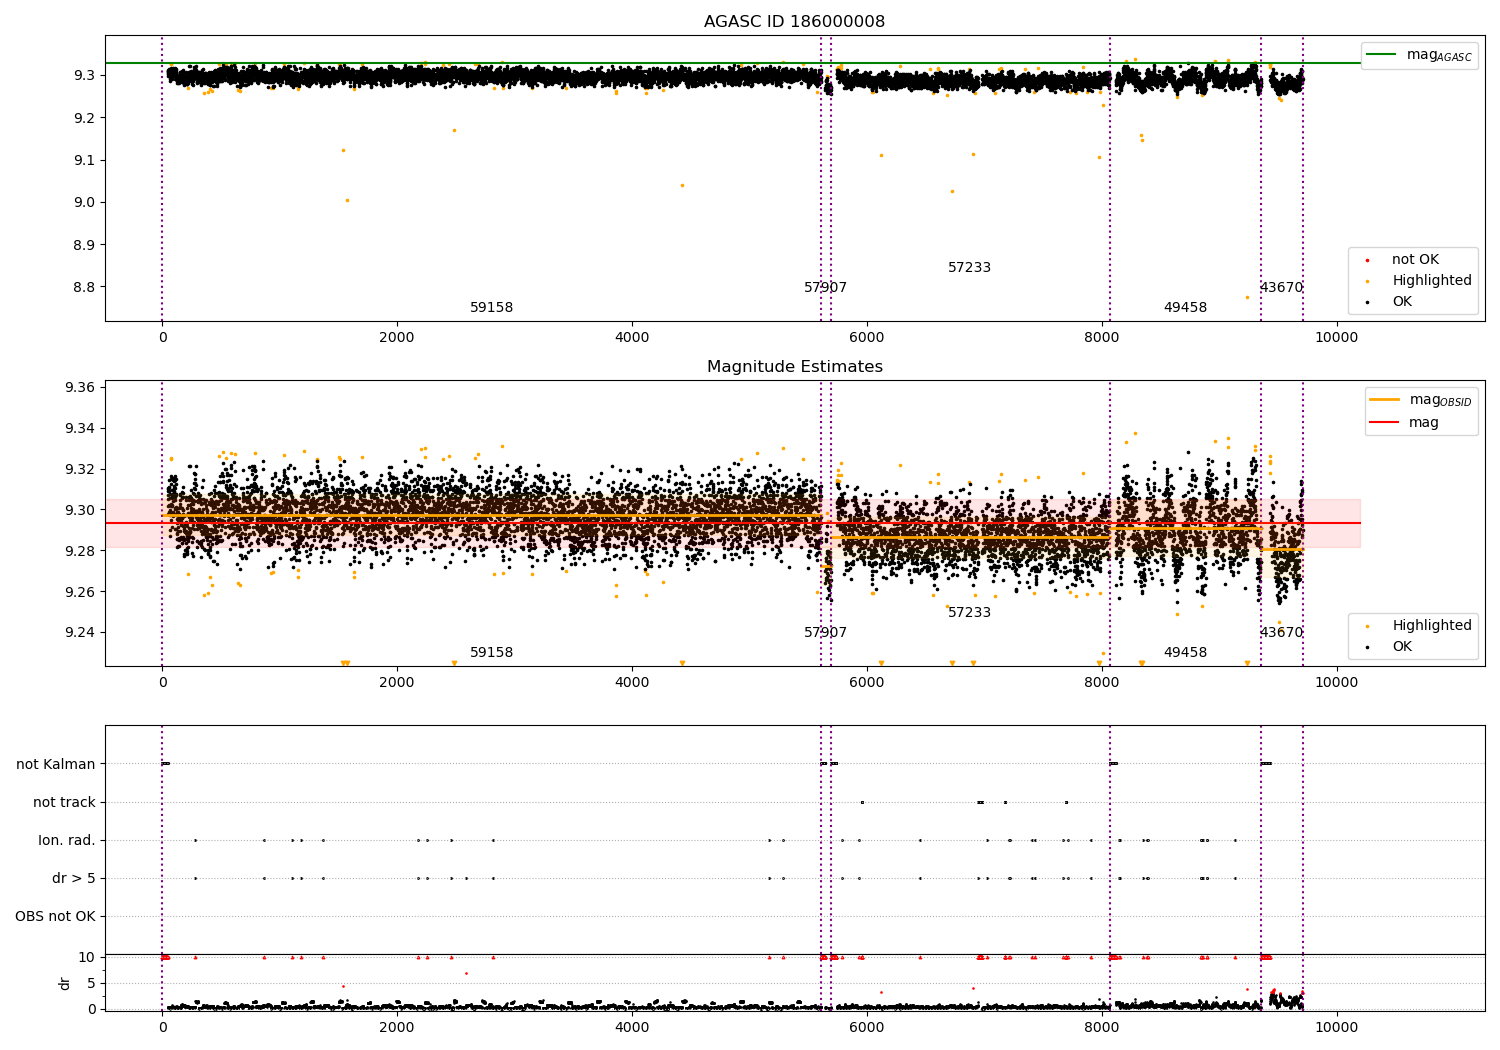Click the "not OK" legend entry
1500x1050 pixels.
click(1403, 260)
